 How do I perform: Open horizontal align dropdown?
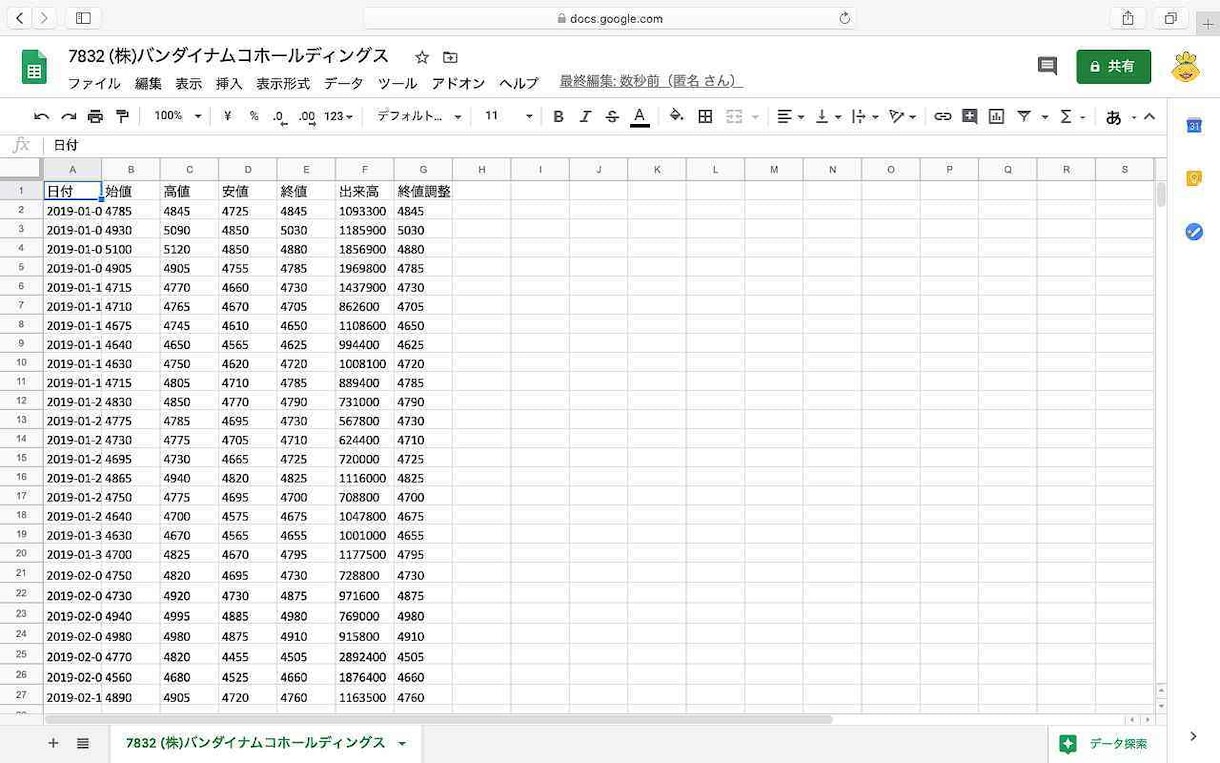point(791,117)
